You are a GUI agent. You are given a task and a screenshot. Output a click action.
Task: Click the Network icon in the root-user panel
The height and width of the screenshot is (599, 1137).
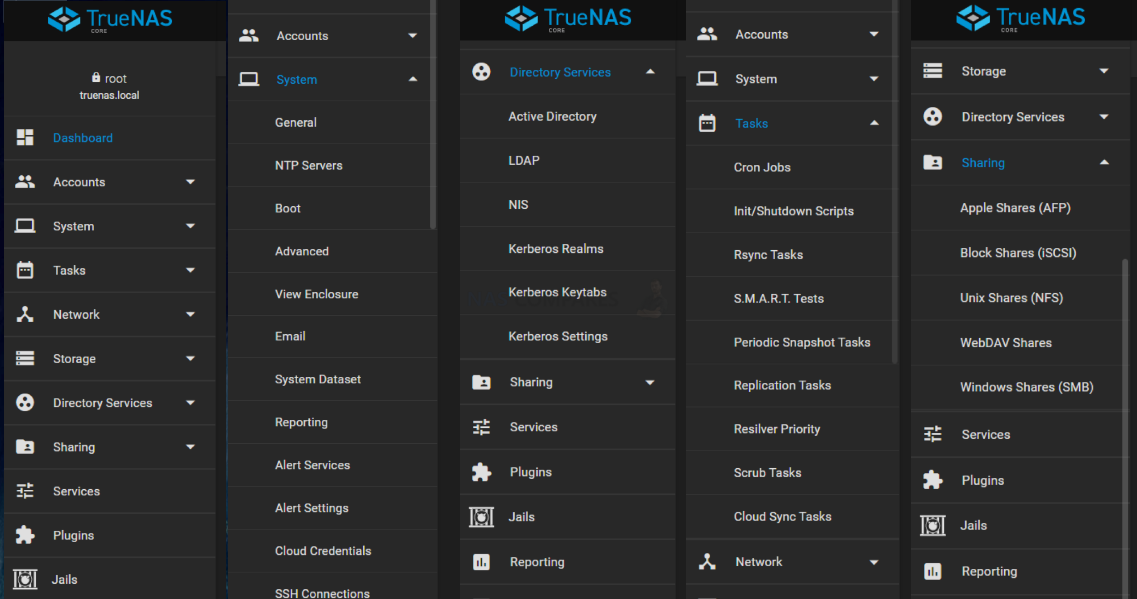coord(25,315)
